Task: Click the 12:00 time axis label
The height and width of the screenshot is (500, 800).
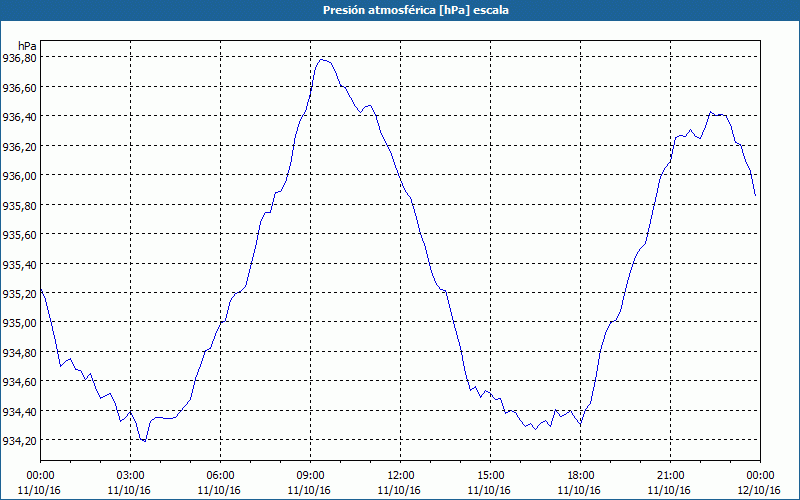Action: tap(401, 476)
